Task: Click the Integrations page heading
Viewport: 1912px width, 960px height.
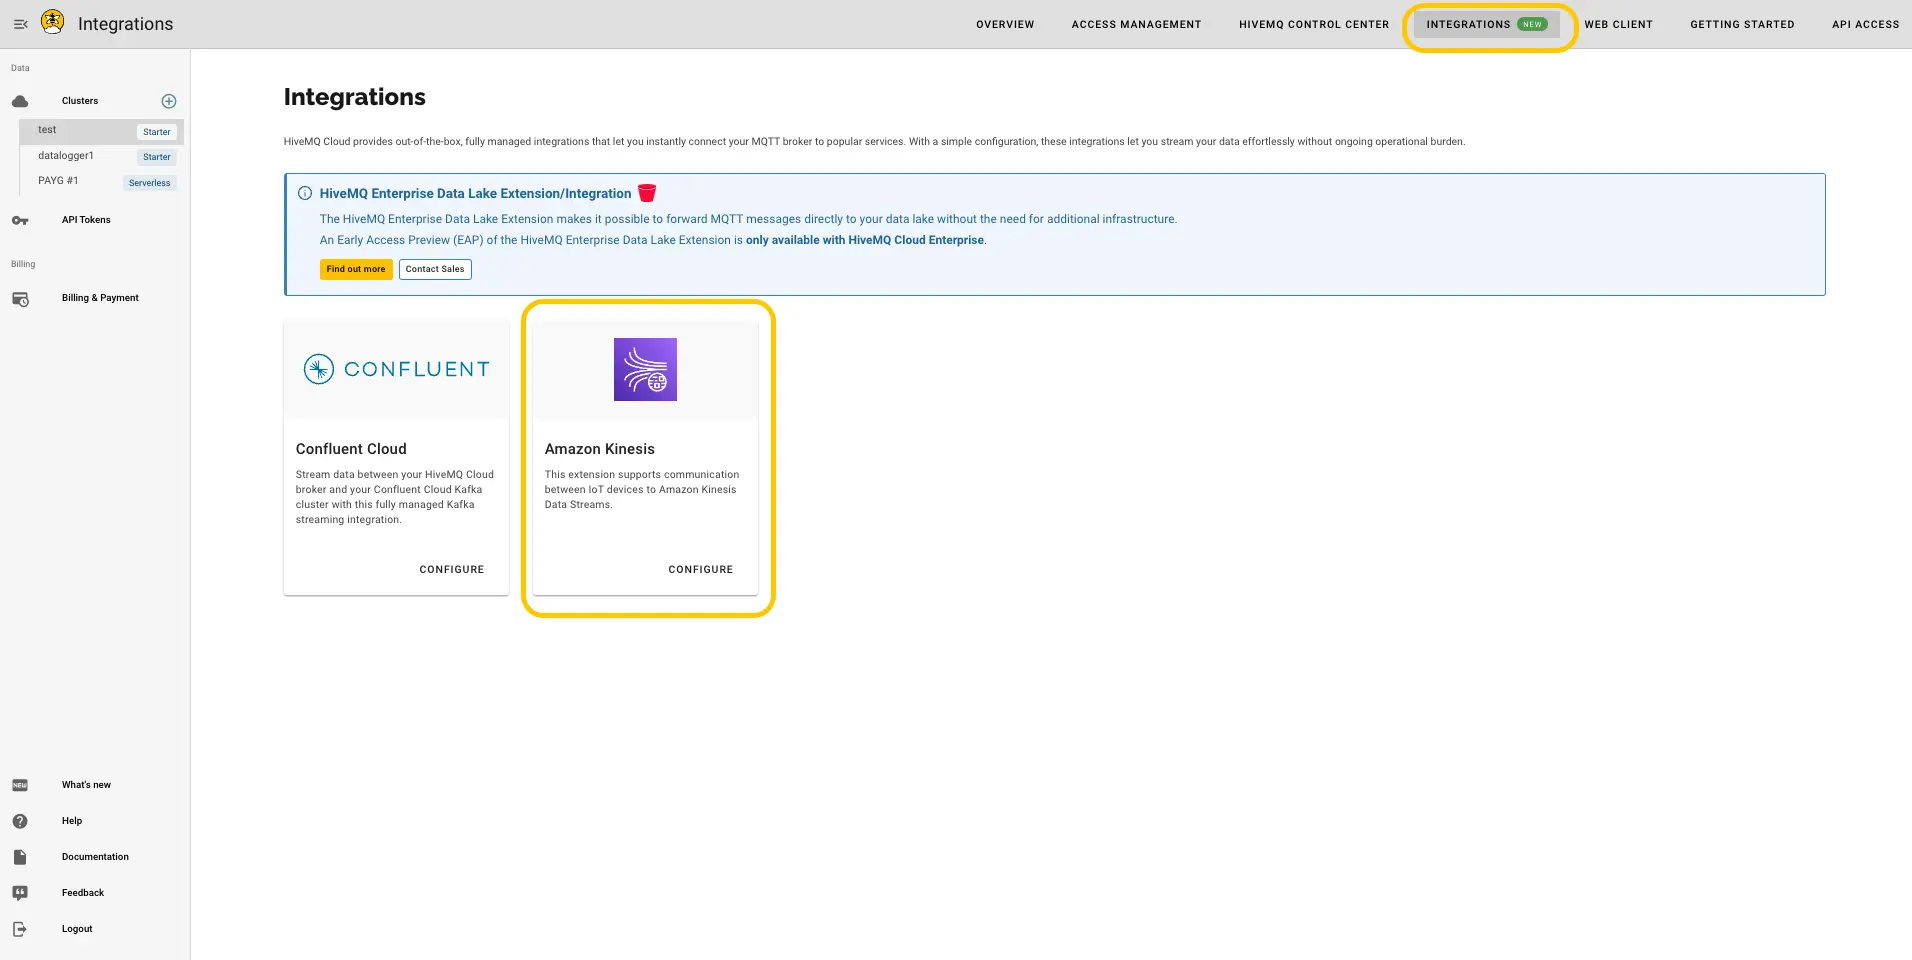Action: (x=355, y=97)
